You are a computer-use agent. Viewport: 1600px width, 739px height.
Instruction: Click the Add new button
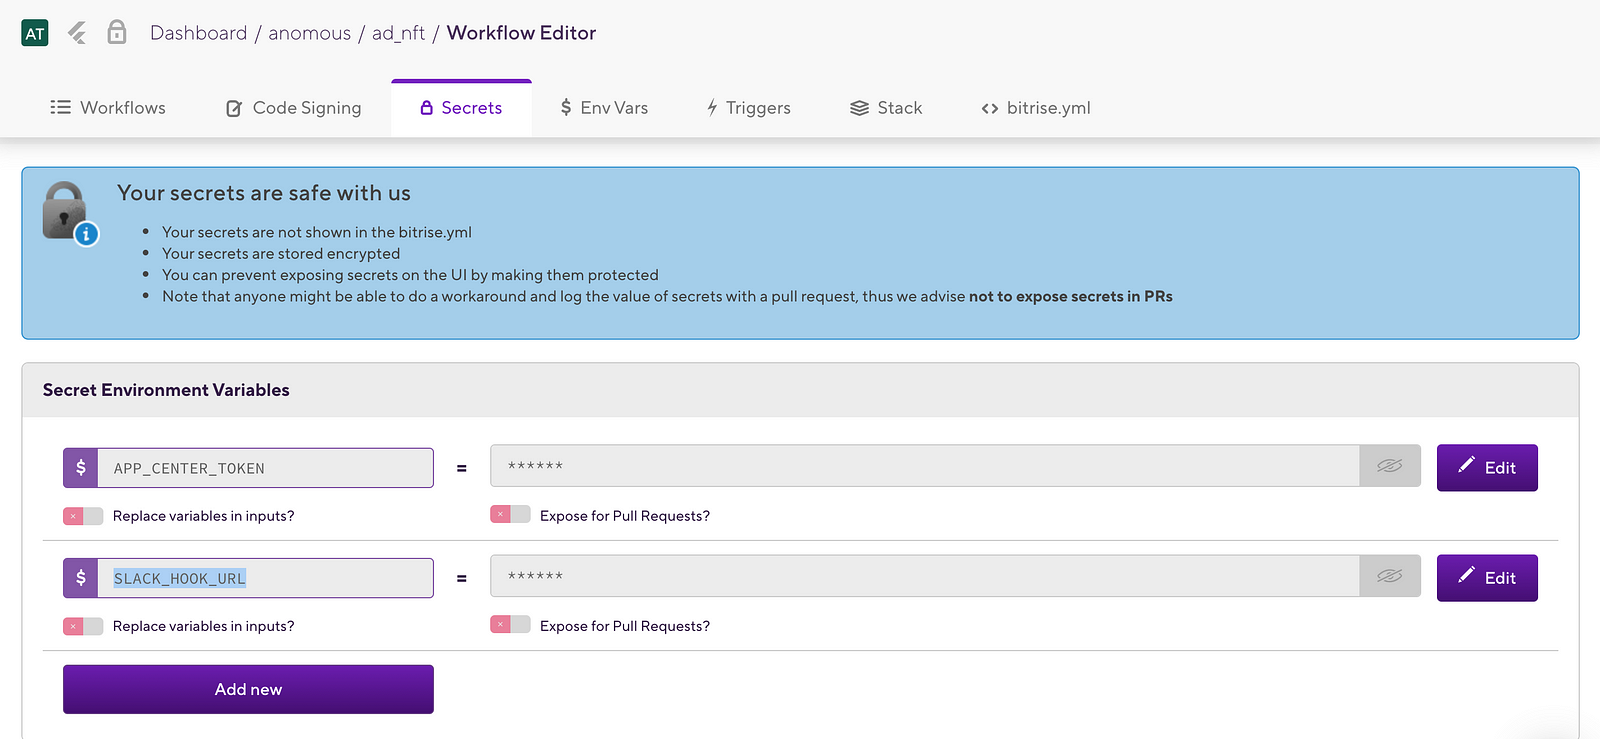tap(248, 689)
